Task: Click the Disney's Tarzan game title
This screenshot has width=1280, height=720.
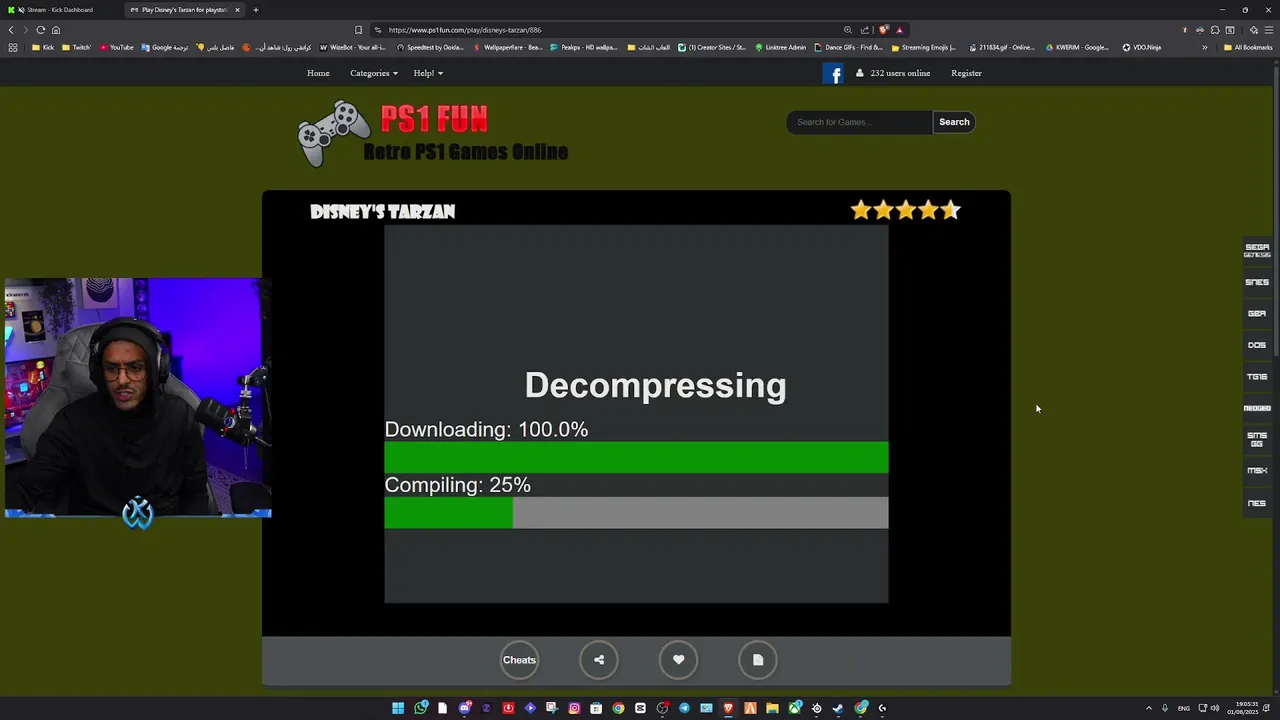Action: tap(382, 211)
